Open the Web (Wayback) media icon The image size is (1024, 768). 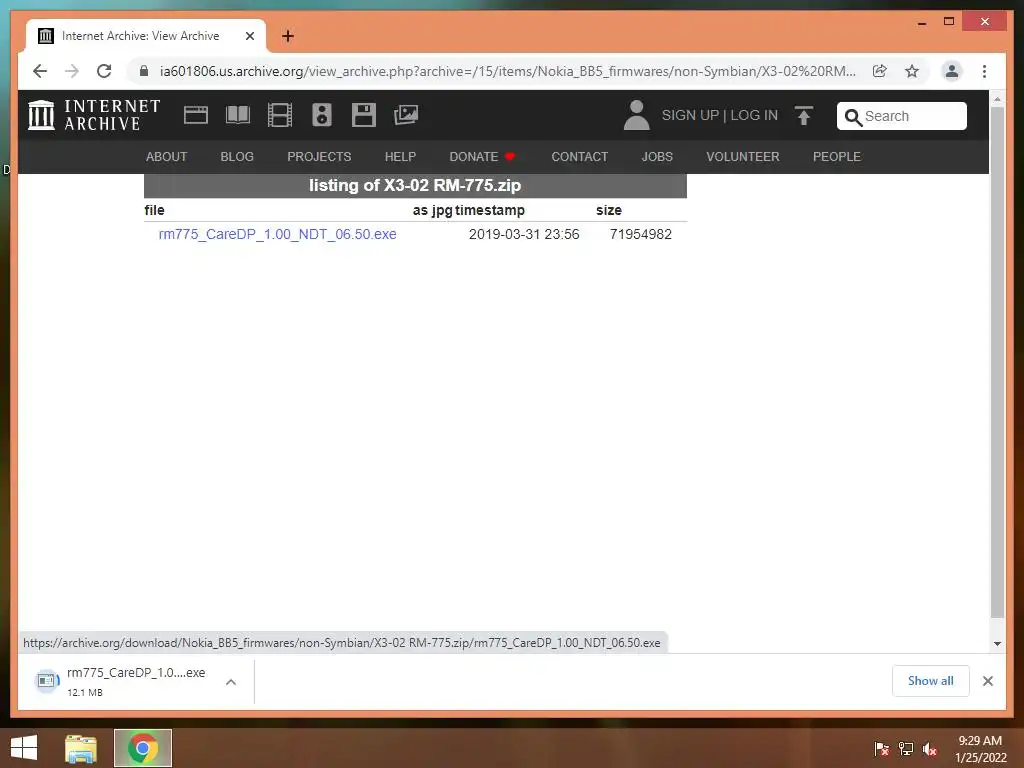tap(196, 115)
